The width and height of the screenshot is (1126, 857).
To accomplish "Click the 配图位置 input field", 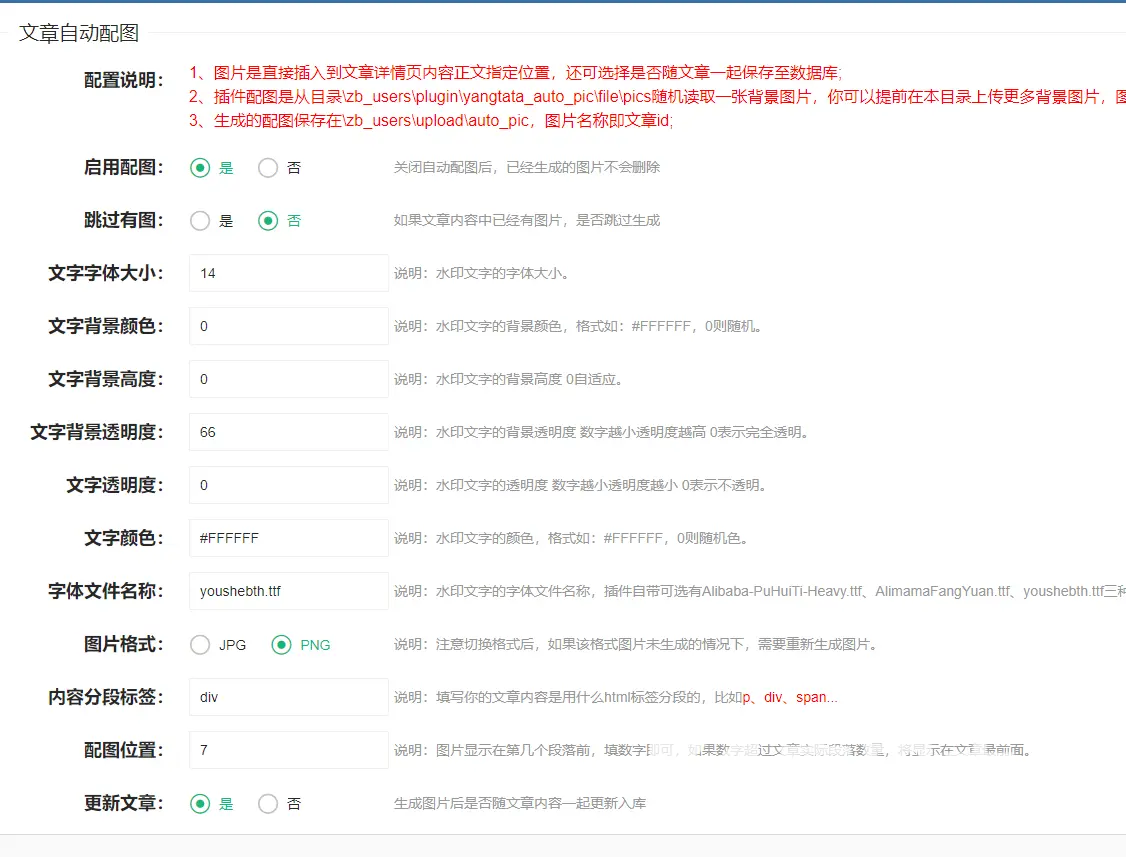I will coord(289,750).
